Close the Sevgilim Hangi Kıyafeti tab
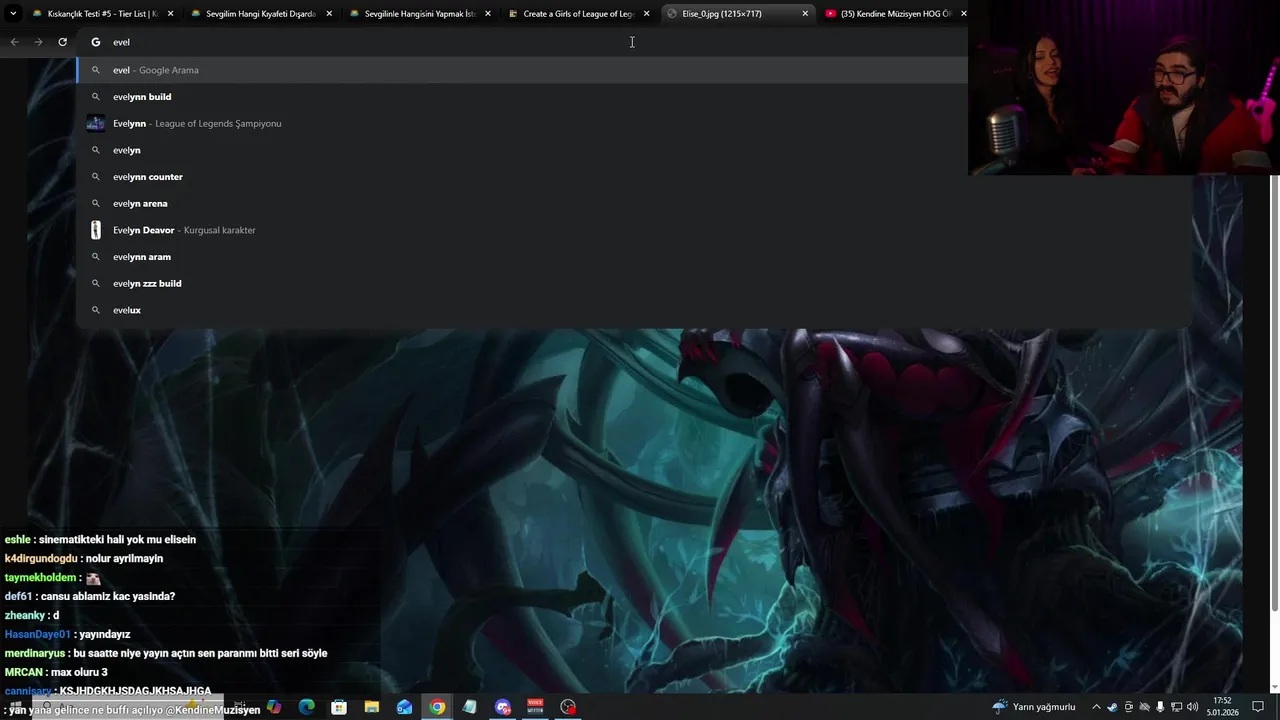1280x720 pixels. tap(329, 14)
